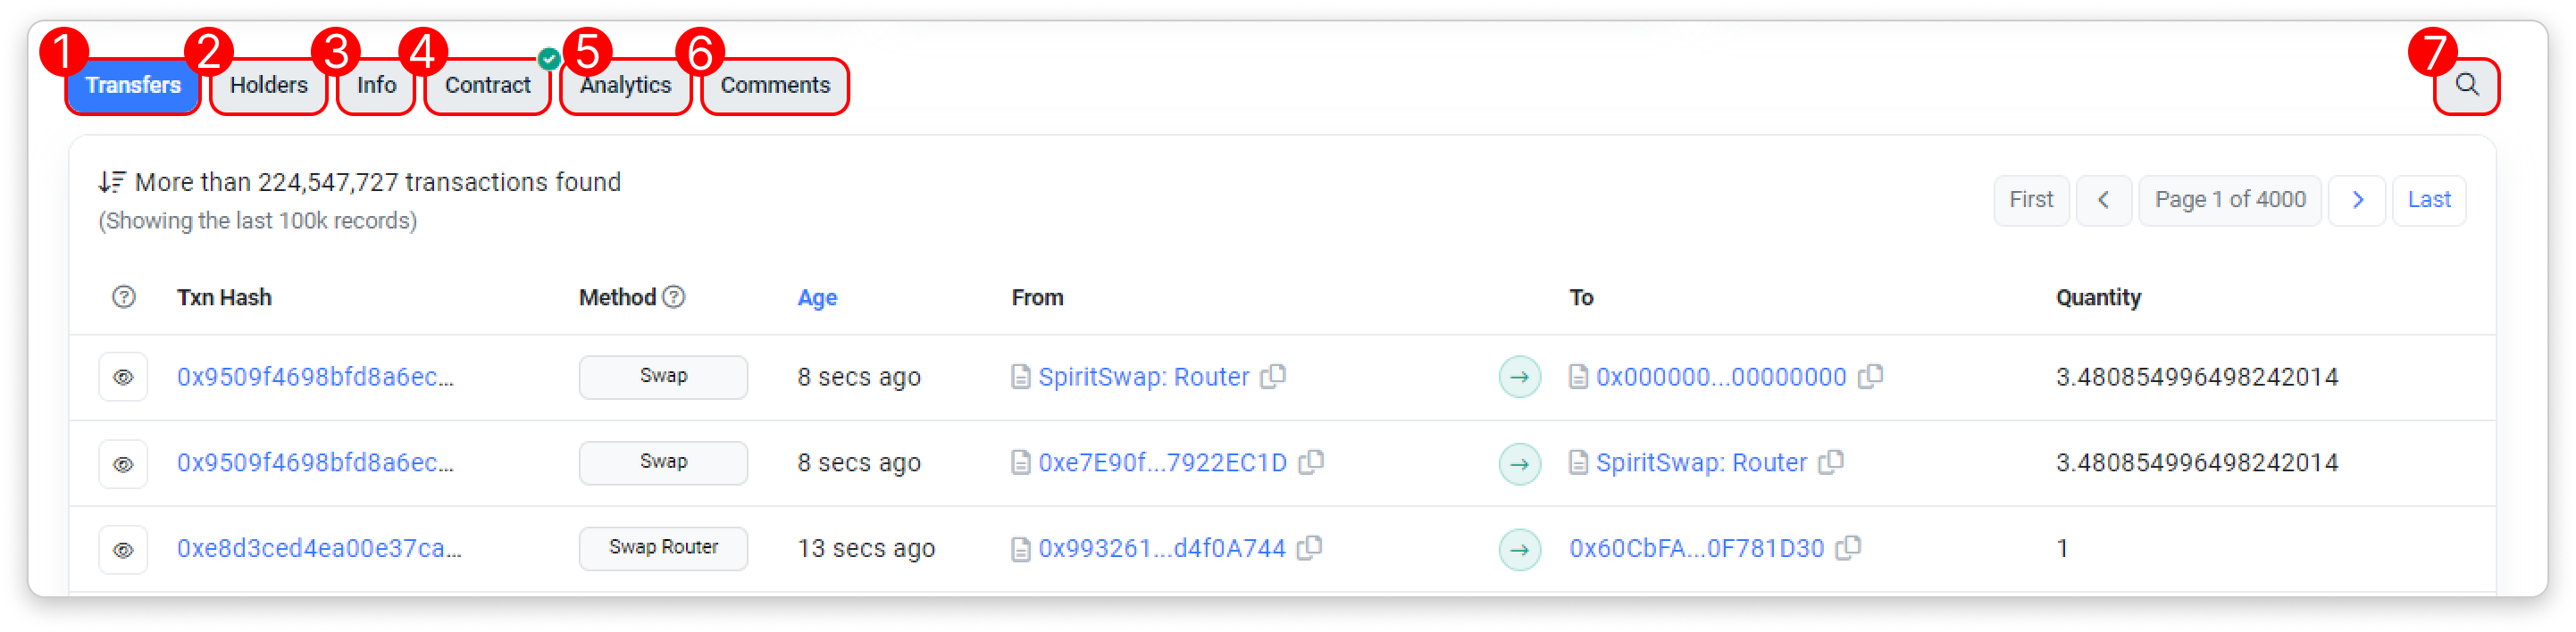The width and height of the screenshot is (2576, 632).
Task: Go to previous page with left chevron
Action: pos(2103,200)
